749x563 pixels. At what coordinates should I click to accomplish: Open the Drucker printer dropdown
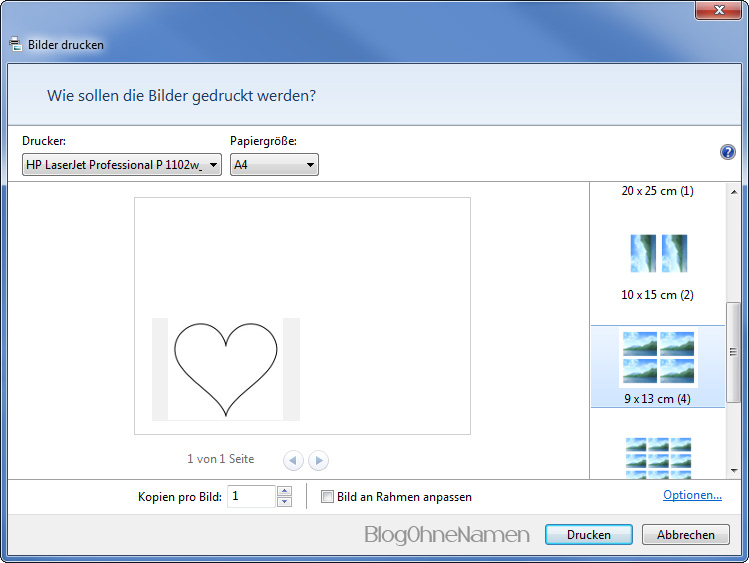click(x=121, y=165)
